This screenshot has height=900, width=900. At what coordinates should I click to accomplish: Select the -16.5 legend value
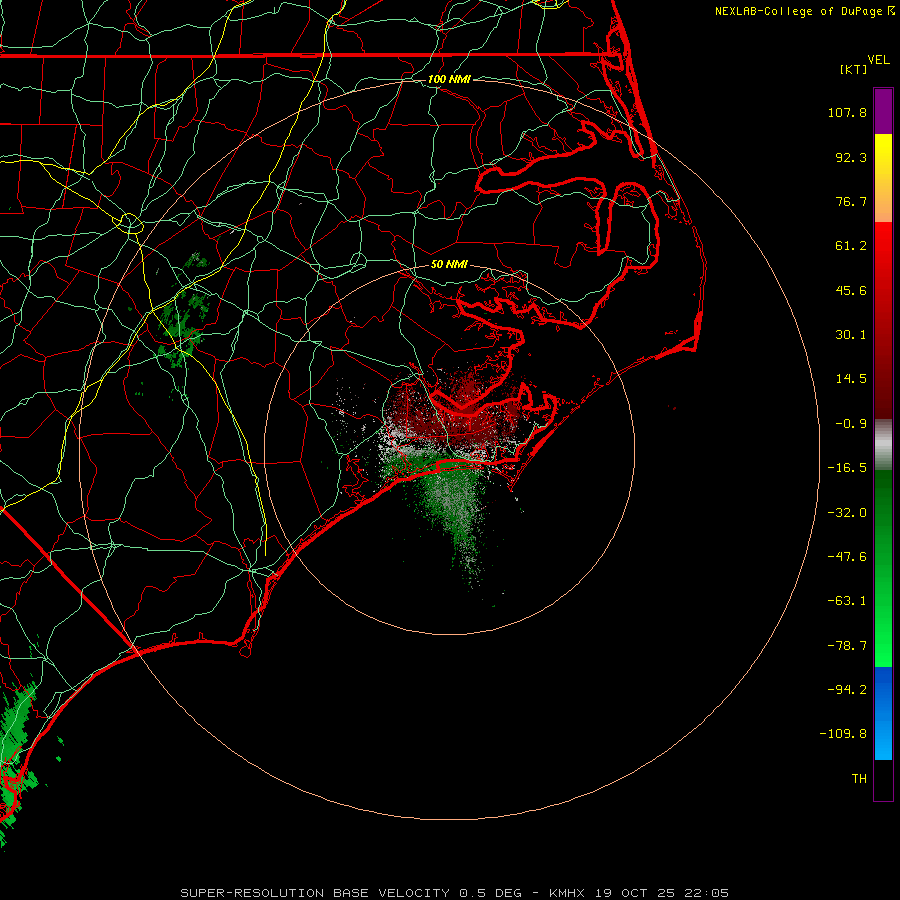(847, 468)
